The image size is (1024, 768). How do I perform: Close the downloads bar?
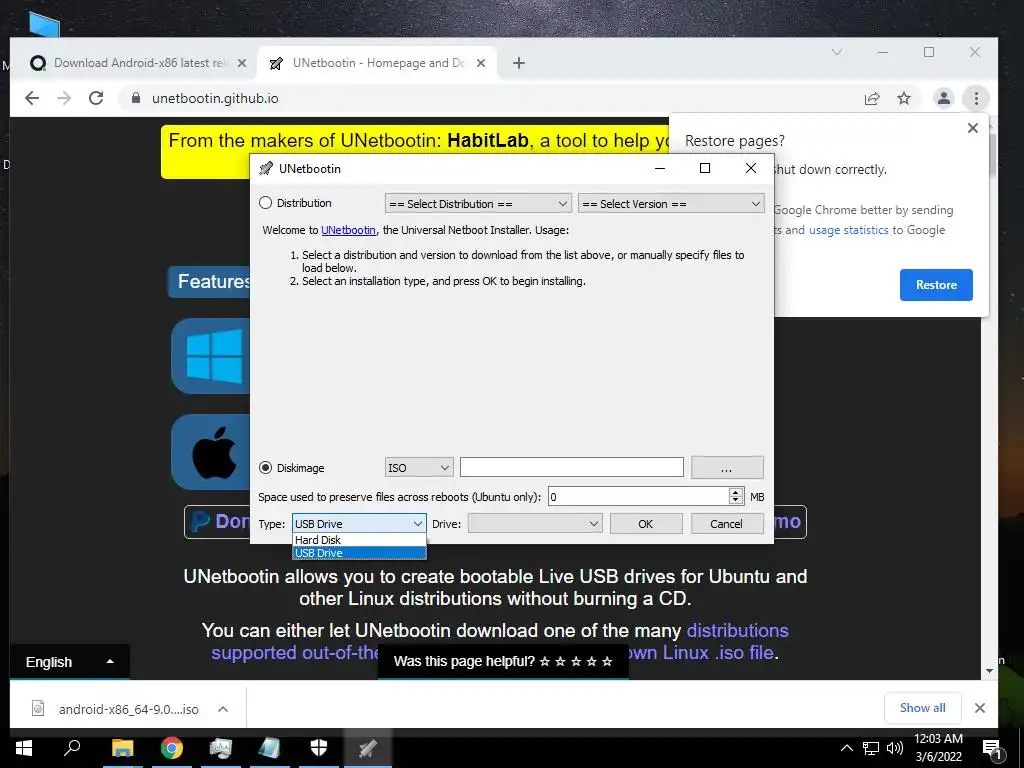[x=980, y=708]
